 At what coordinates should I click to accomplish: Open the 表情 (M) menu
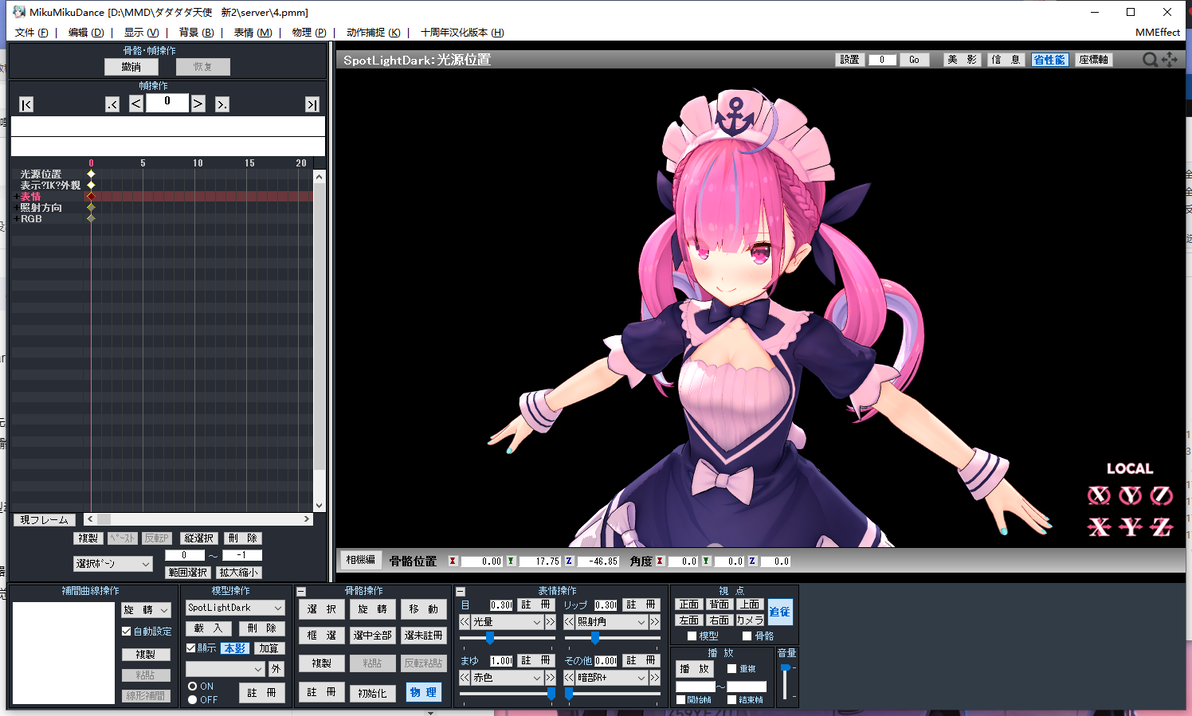[253, 32]
